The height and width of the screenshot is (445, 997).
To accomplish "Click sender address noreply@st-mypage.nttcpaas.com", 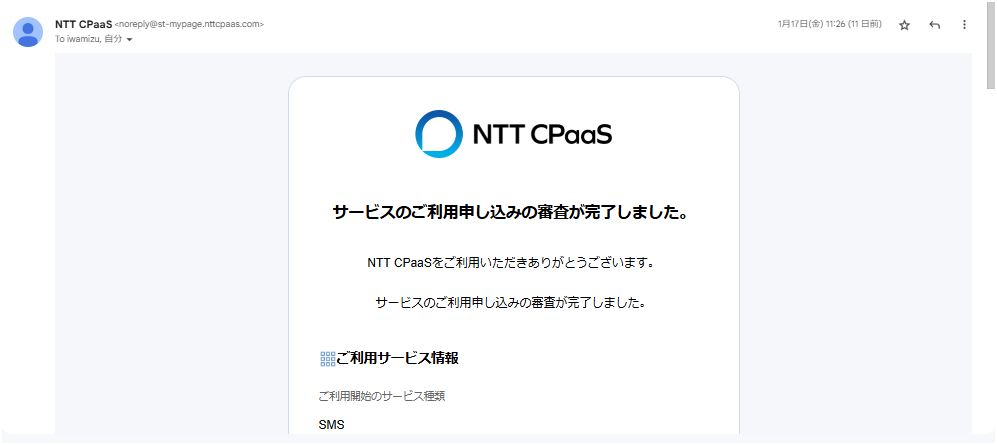I will [189, 24].
